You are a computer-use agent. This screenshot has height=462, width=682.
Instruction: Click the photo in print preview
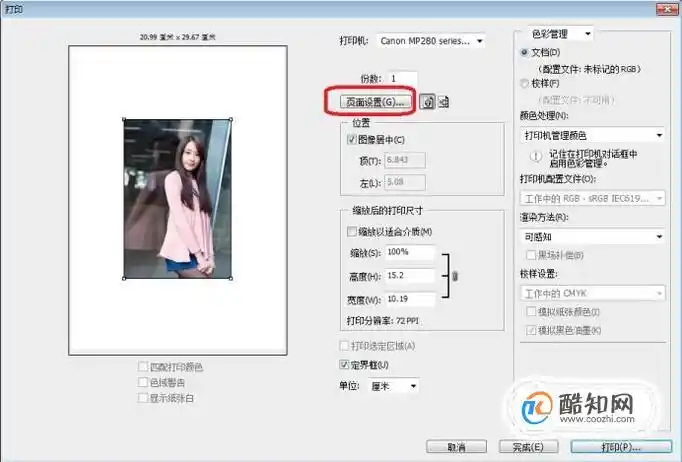coord(177,199)
